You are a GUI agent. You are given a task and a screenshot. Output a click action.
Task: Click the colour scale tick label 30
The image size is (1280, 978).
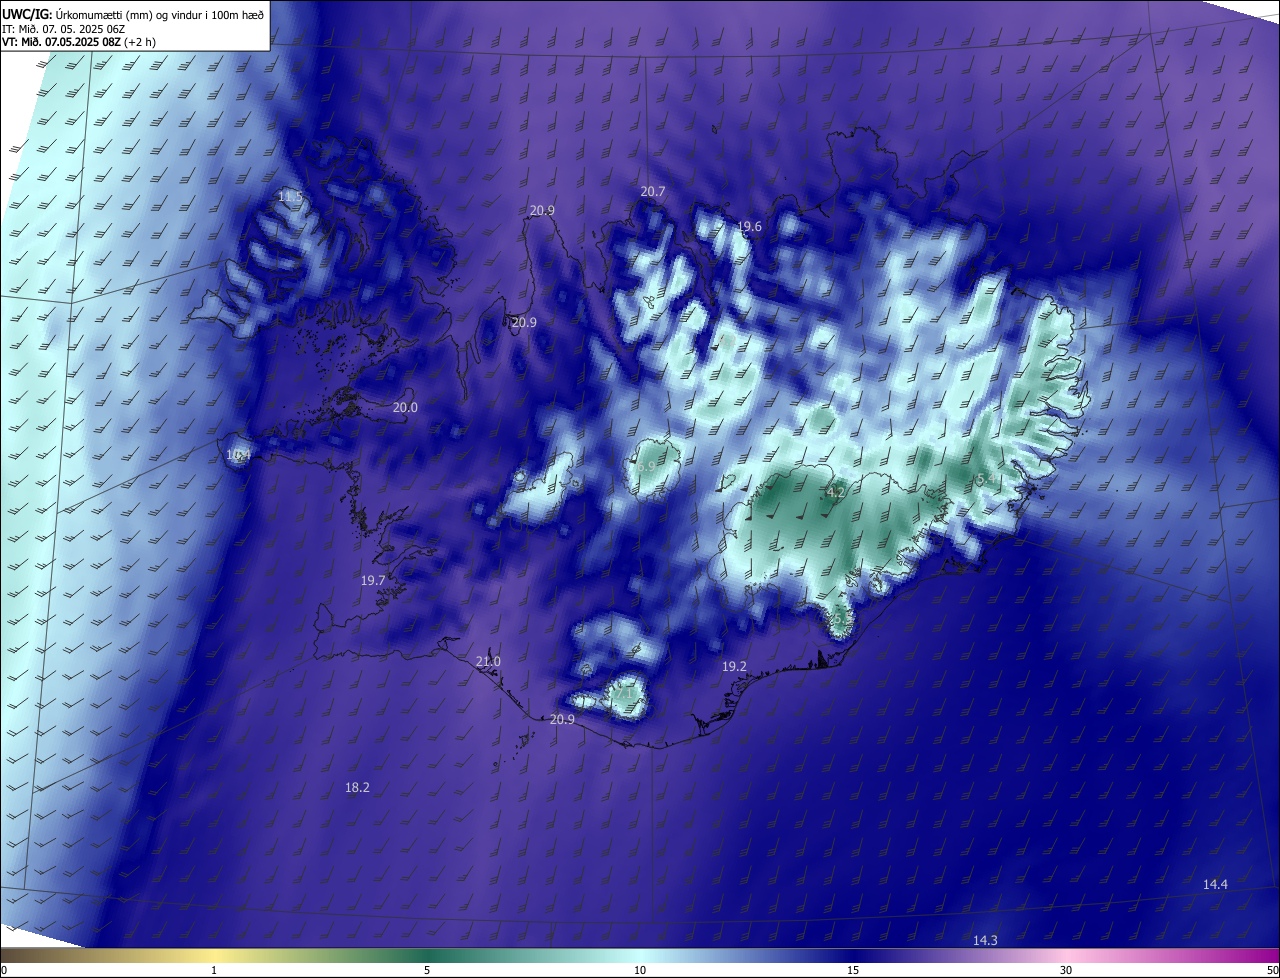tap(1066, 970)
